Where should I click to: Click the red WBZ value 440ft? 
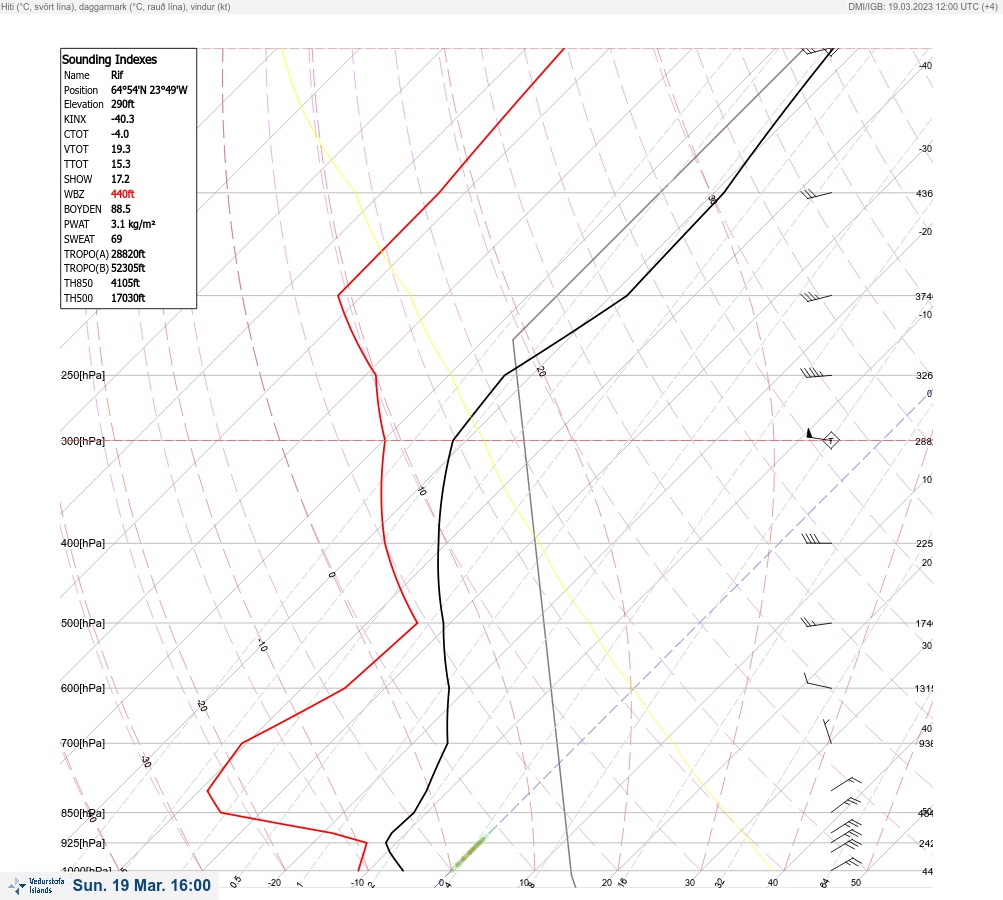(x=122, y=194)
